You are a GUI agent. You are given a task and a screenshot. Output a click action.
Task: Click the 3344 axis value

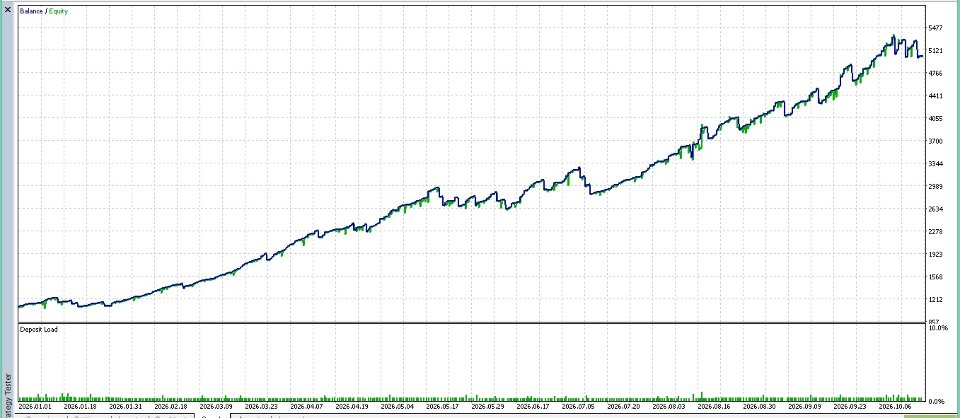pos(936,164)
